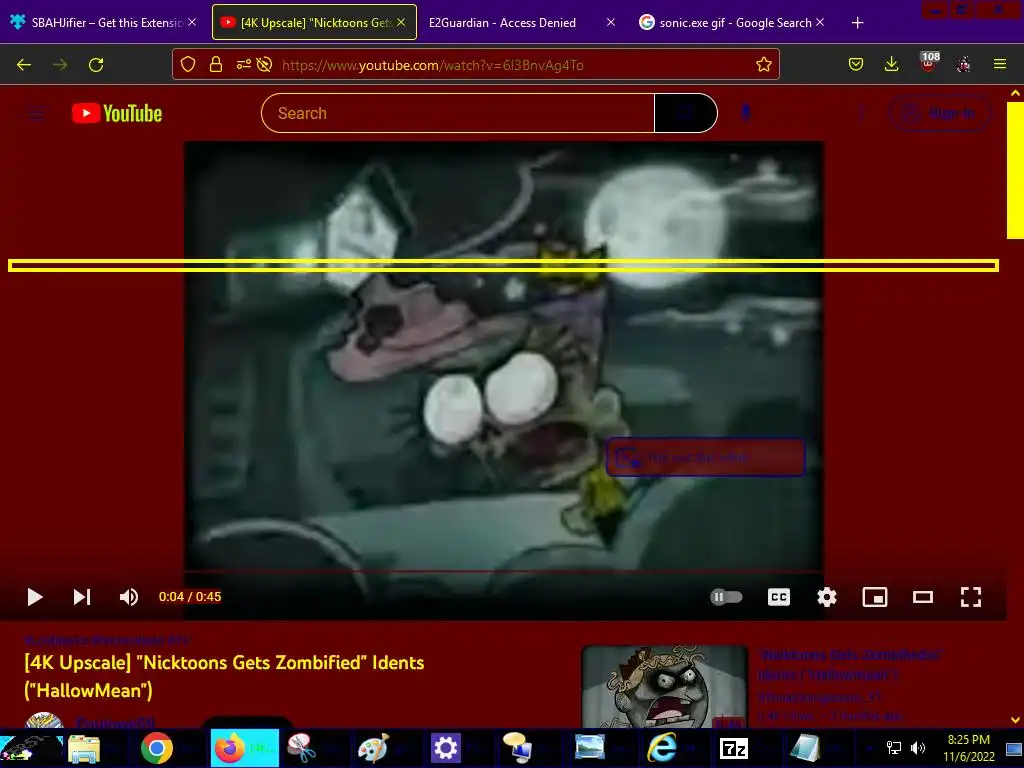
Task: Mute the video volume speaker icon
Action: click(129, 597)
